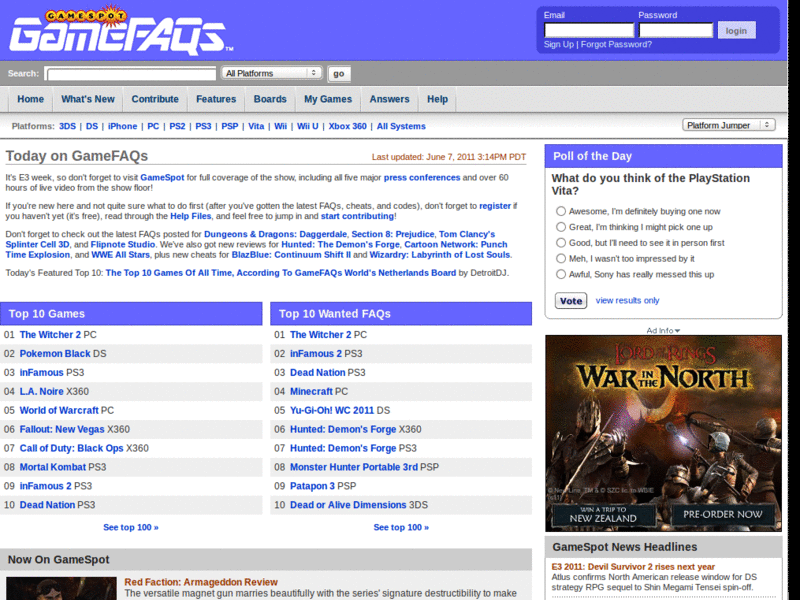The image size is (800, 600).
Task: Open the All Systems link
Action: click(401, 126)
